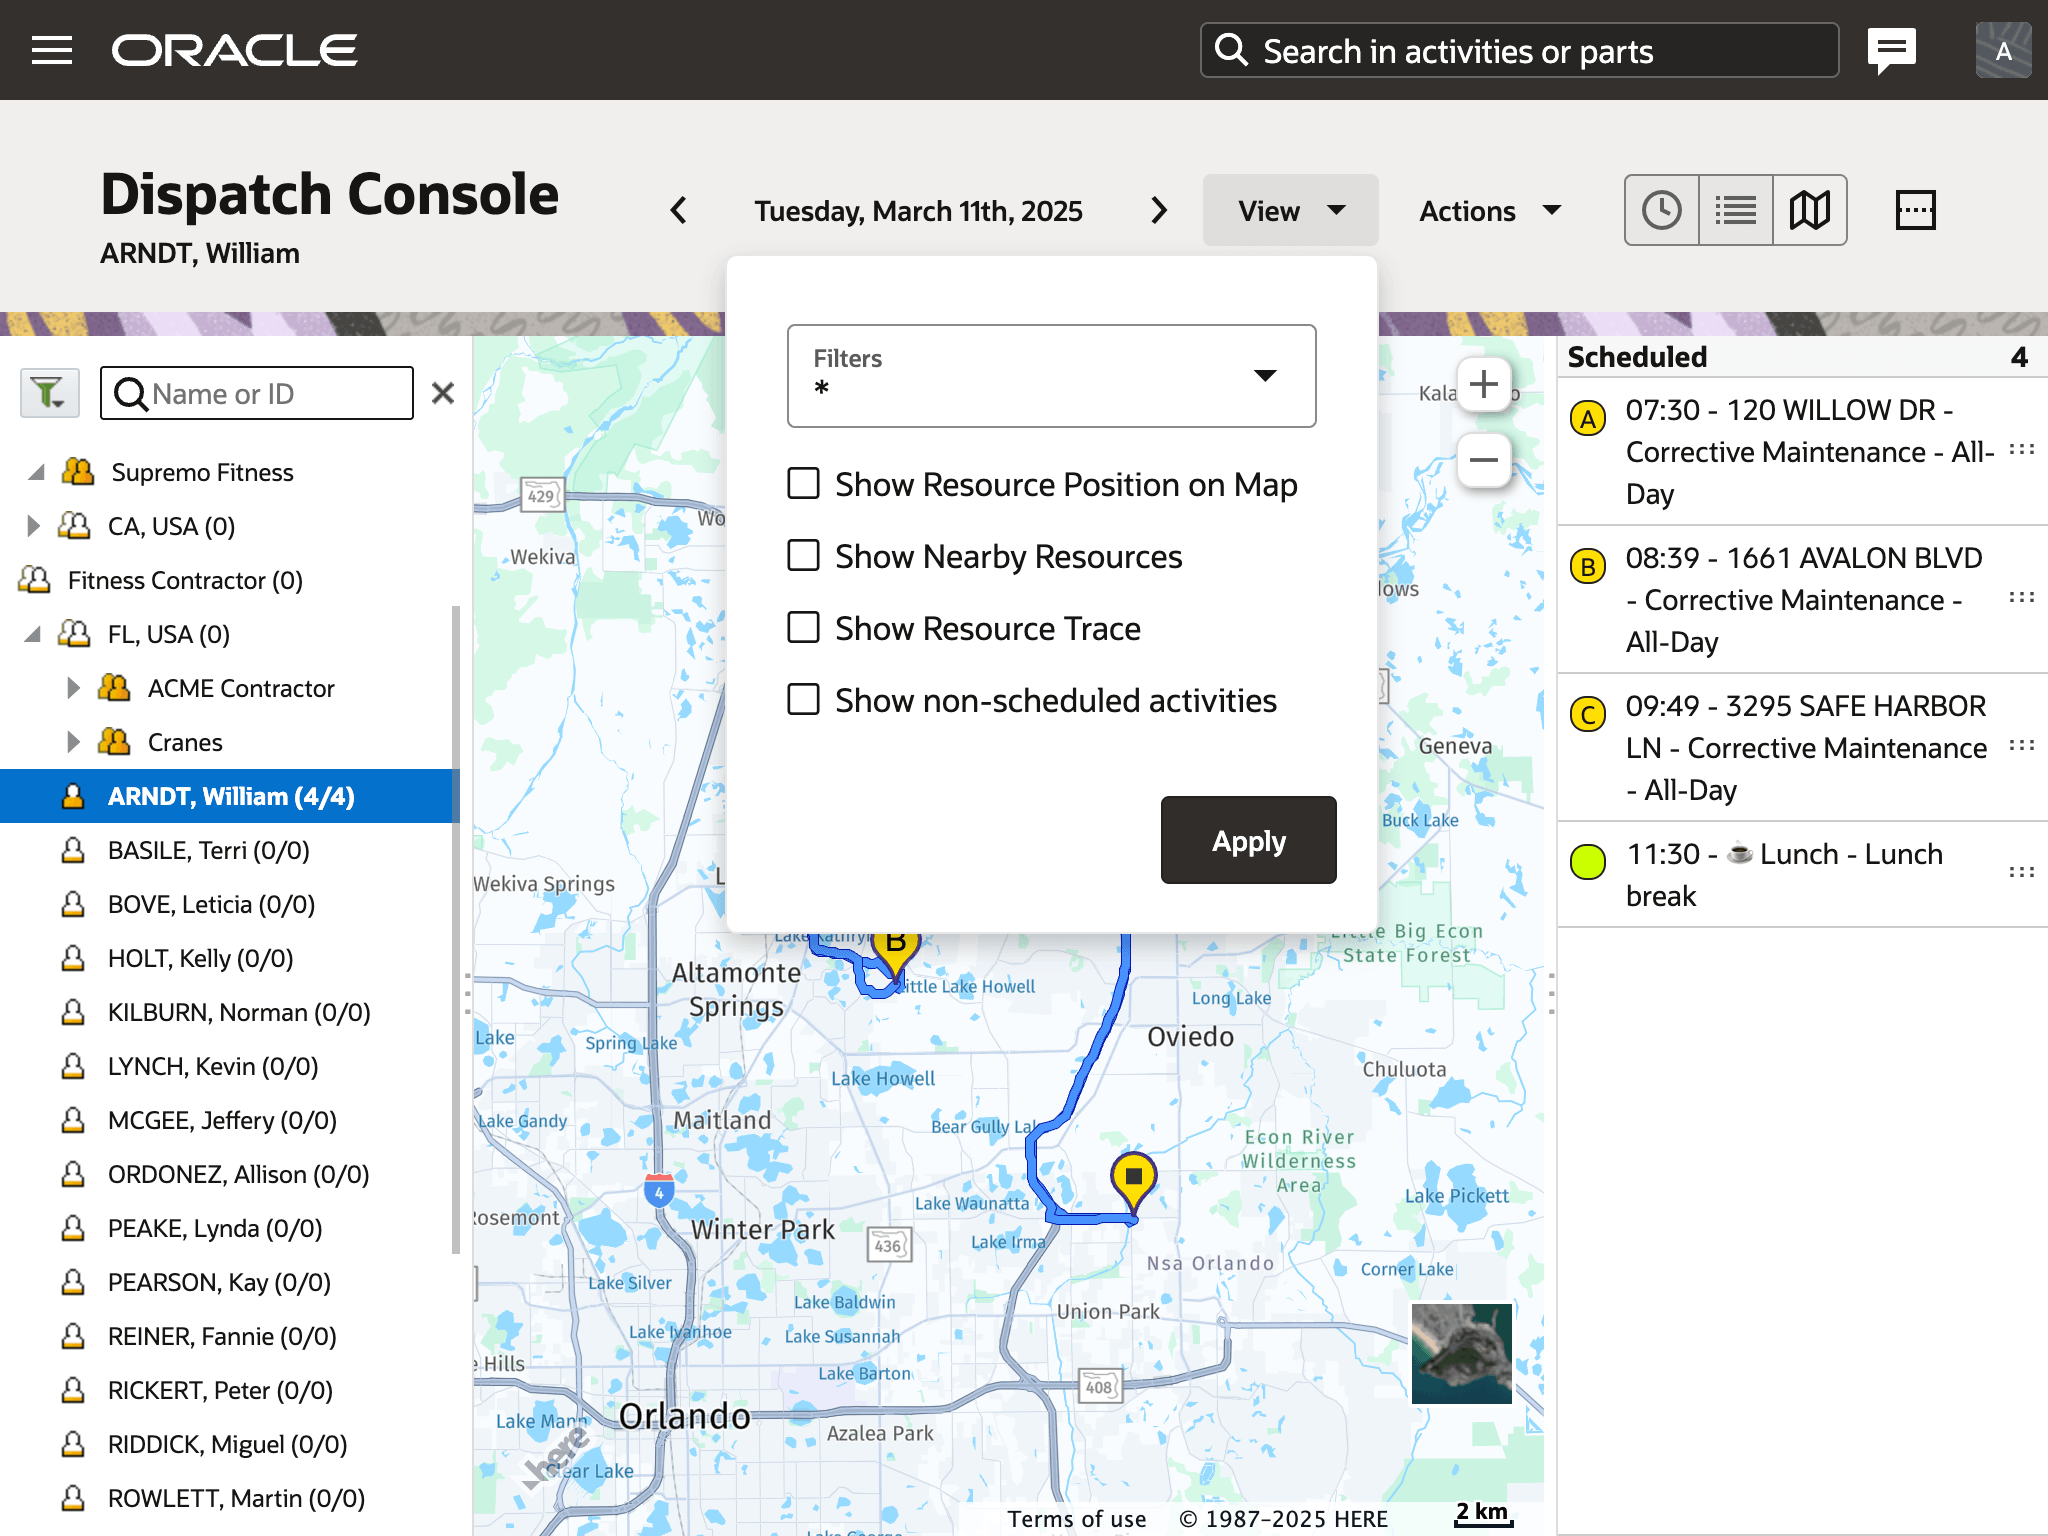The height and width of the screenshot is (1536, 2048).
Task: Open the Filters dropdown
Action: click(x=1051, y=376)
